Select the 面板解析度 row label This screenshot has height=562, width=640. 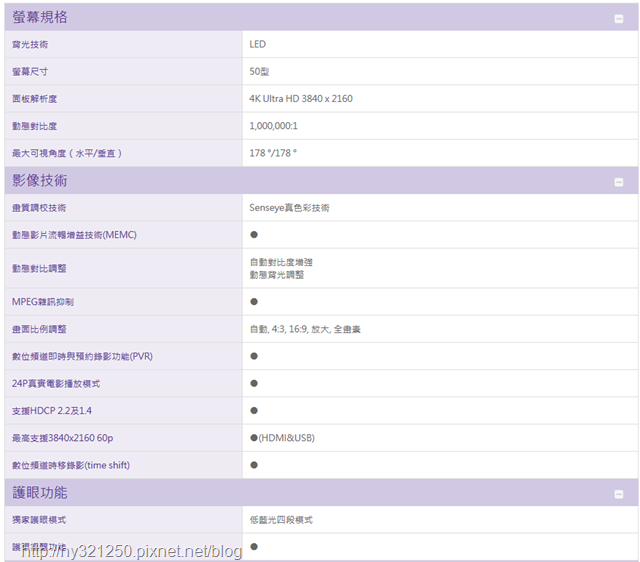34,99
